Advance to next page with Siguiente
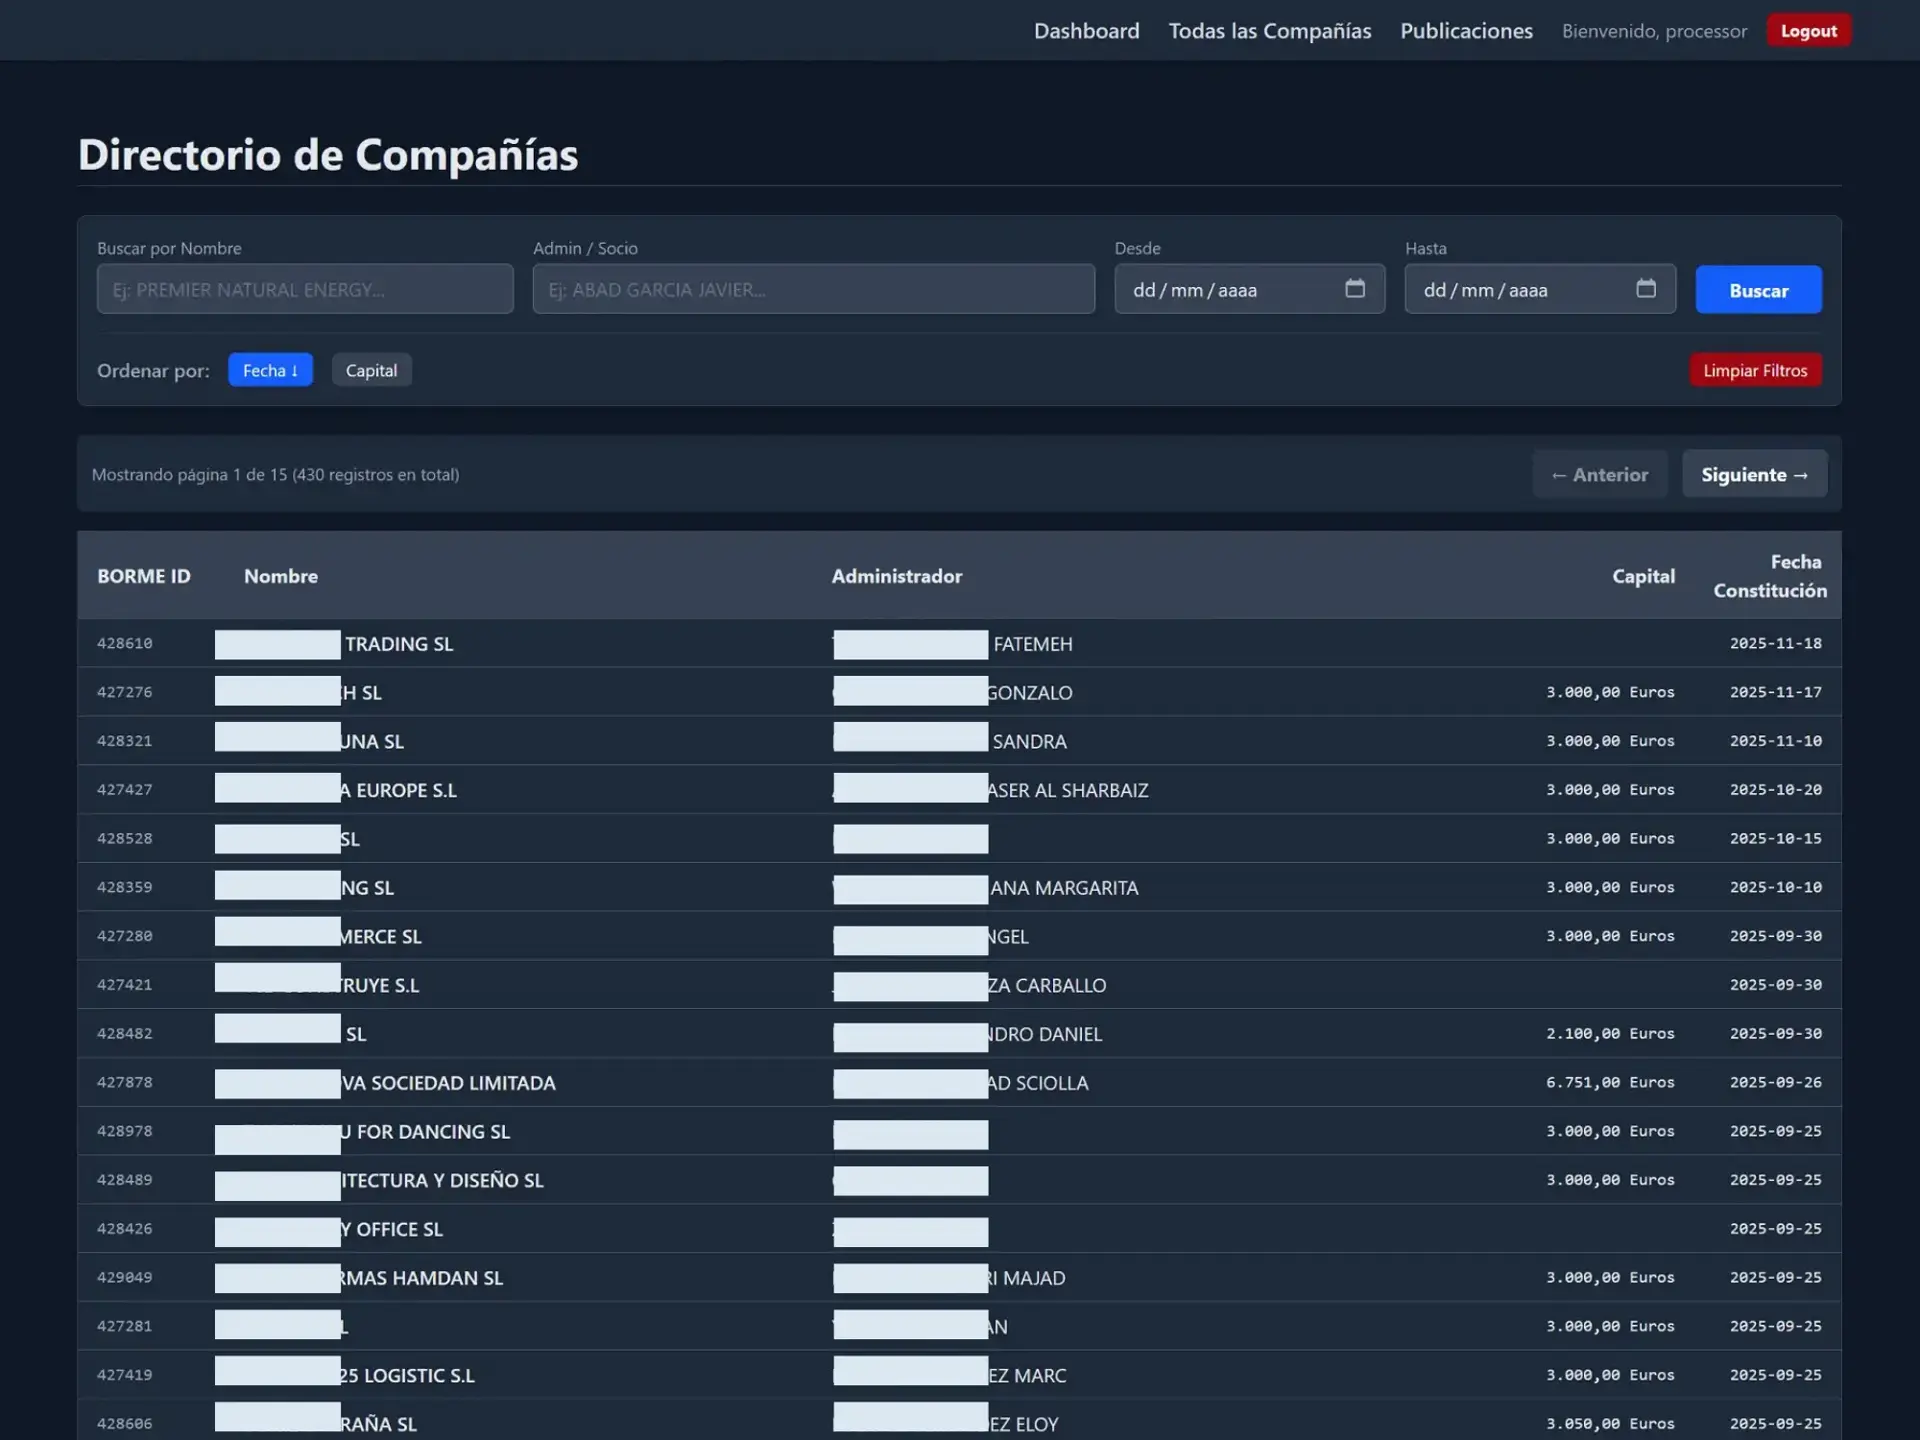The height and width of the screenshot is (1440, 1920). (1754, 473)
